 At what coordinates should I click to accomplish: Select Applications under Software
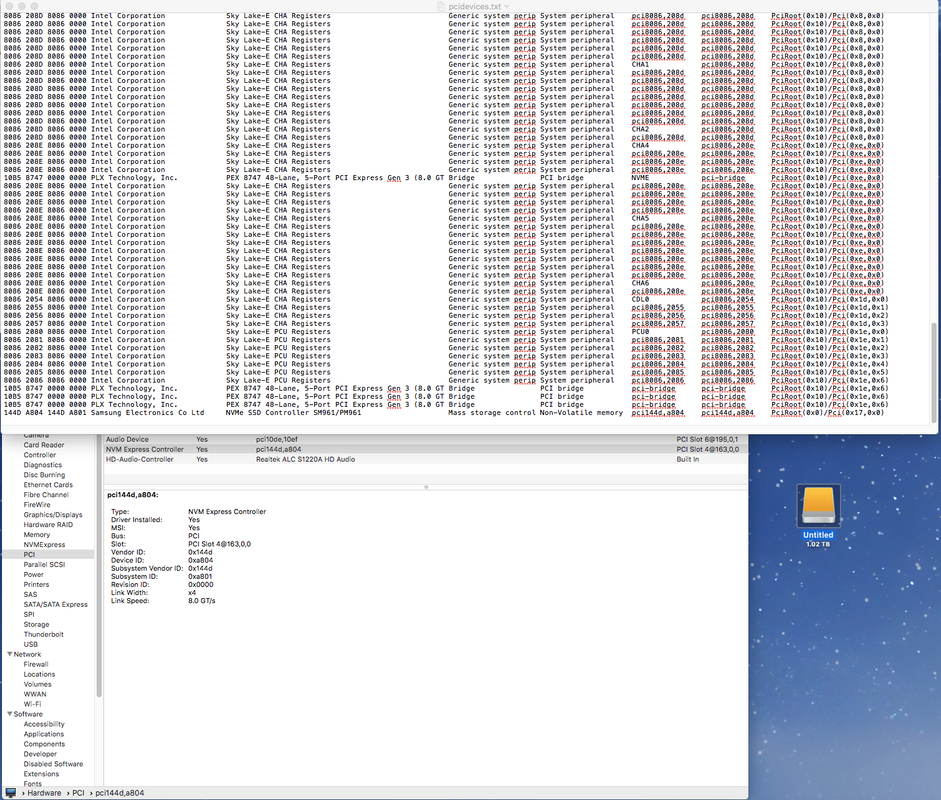[x=44, y=734]
